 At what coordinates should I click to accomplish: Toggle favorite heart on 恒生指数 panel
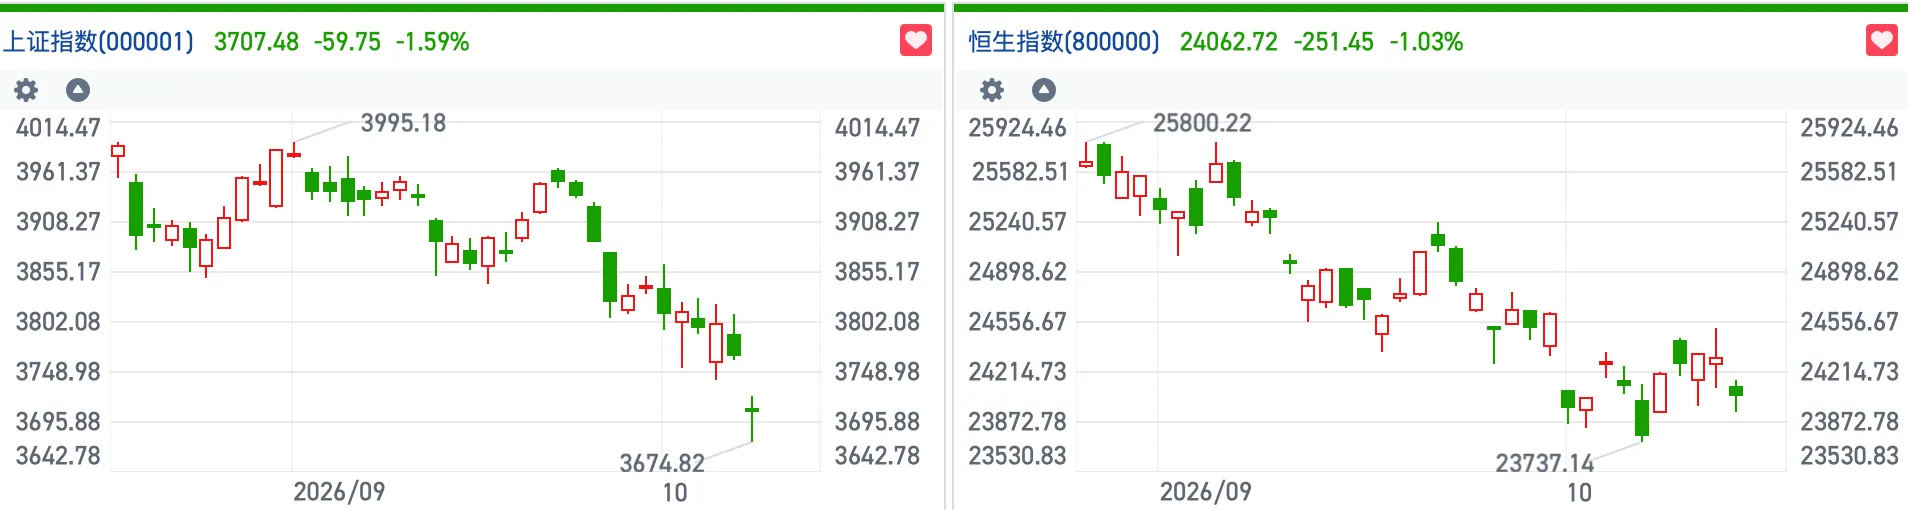(x=1882, y=41)
